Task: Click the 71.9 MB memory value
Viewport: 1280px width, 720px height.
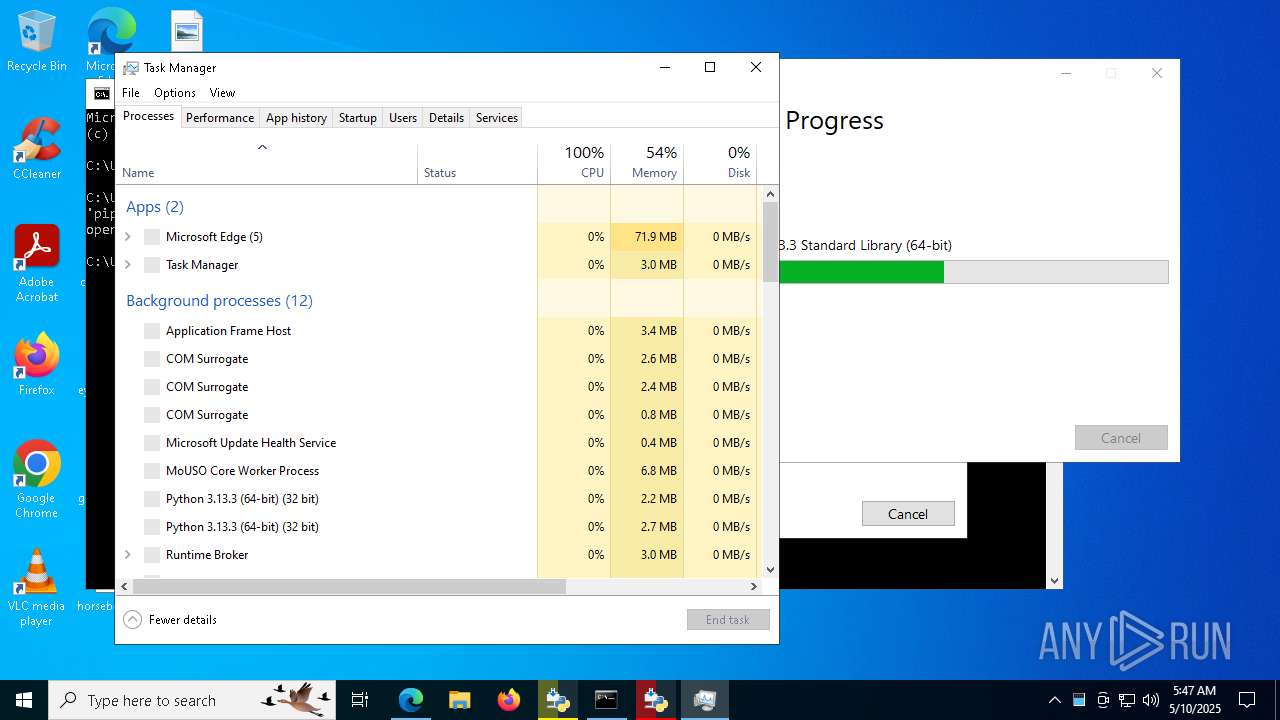Action: click(x=656, y=237)
